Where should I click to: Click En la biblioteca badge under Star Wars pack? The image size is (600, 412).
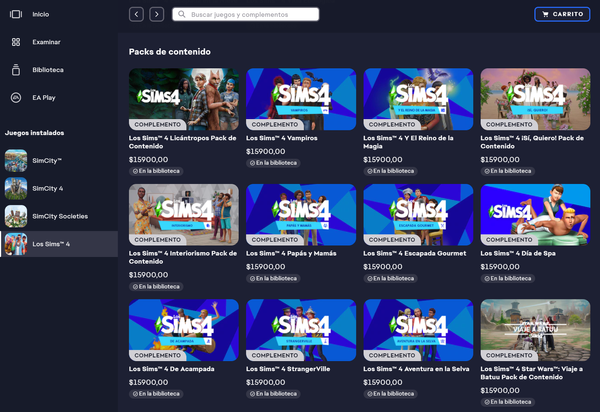[508, 402]
